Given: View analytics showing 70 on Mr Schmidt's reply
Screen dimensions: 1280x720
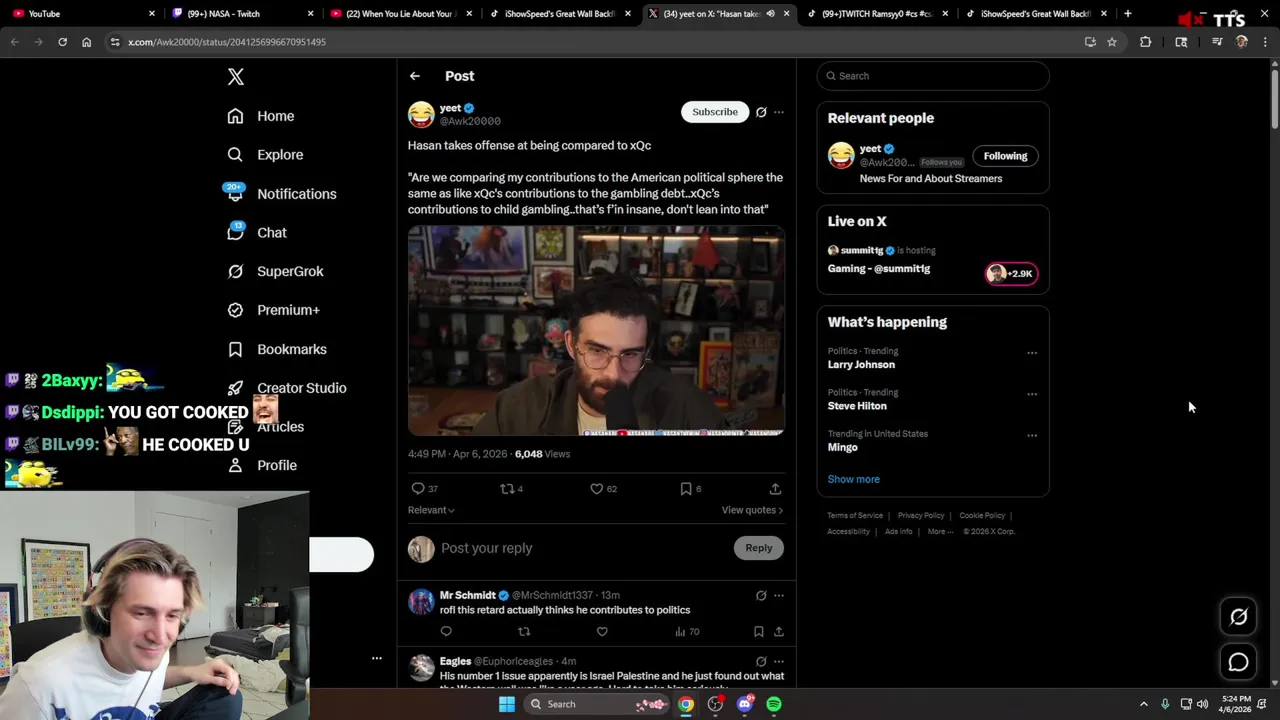Looking at the screenshot, I should tap(687, 632).
